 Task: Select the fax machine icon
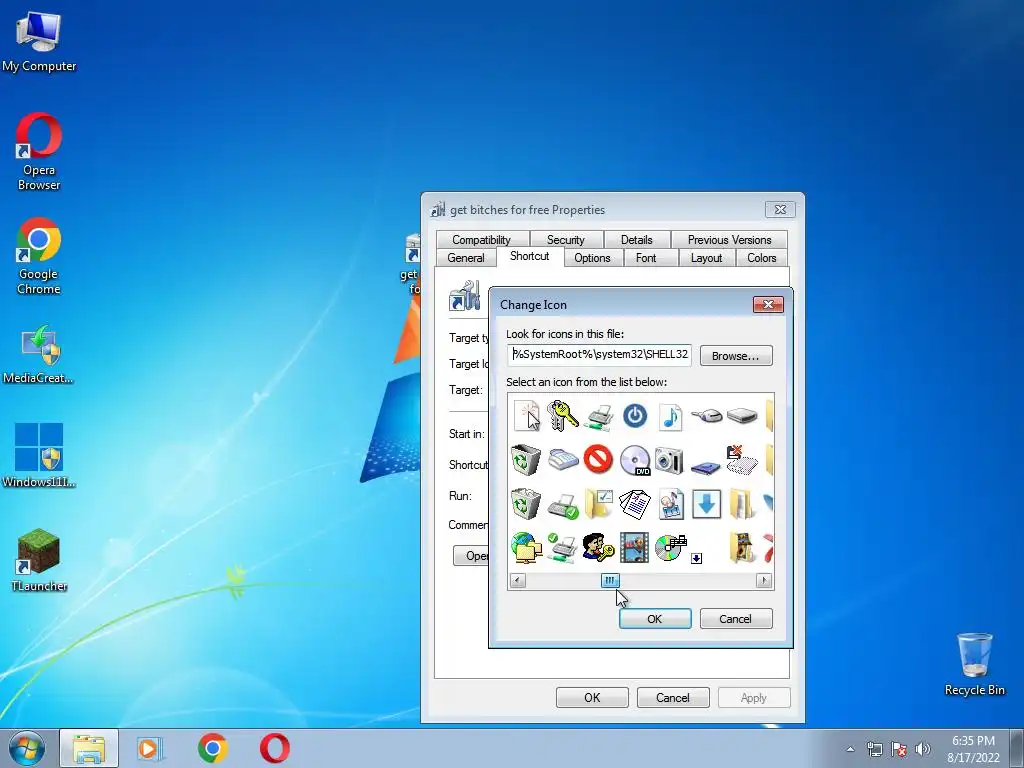(x=563, y=460)
